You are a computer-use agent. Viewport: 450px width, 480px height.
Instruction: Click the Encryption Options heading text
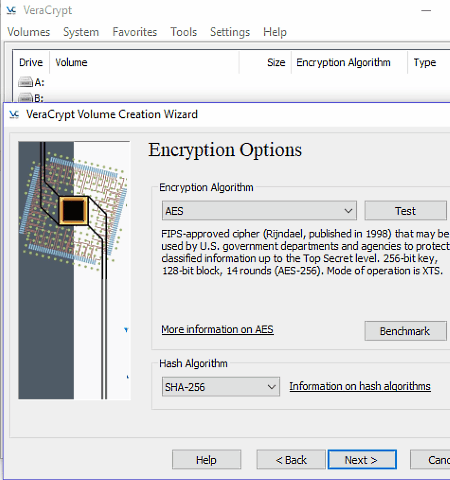coord(225,150)
